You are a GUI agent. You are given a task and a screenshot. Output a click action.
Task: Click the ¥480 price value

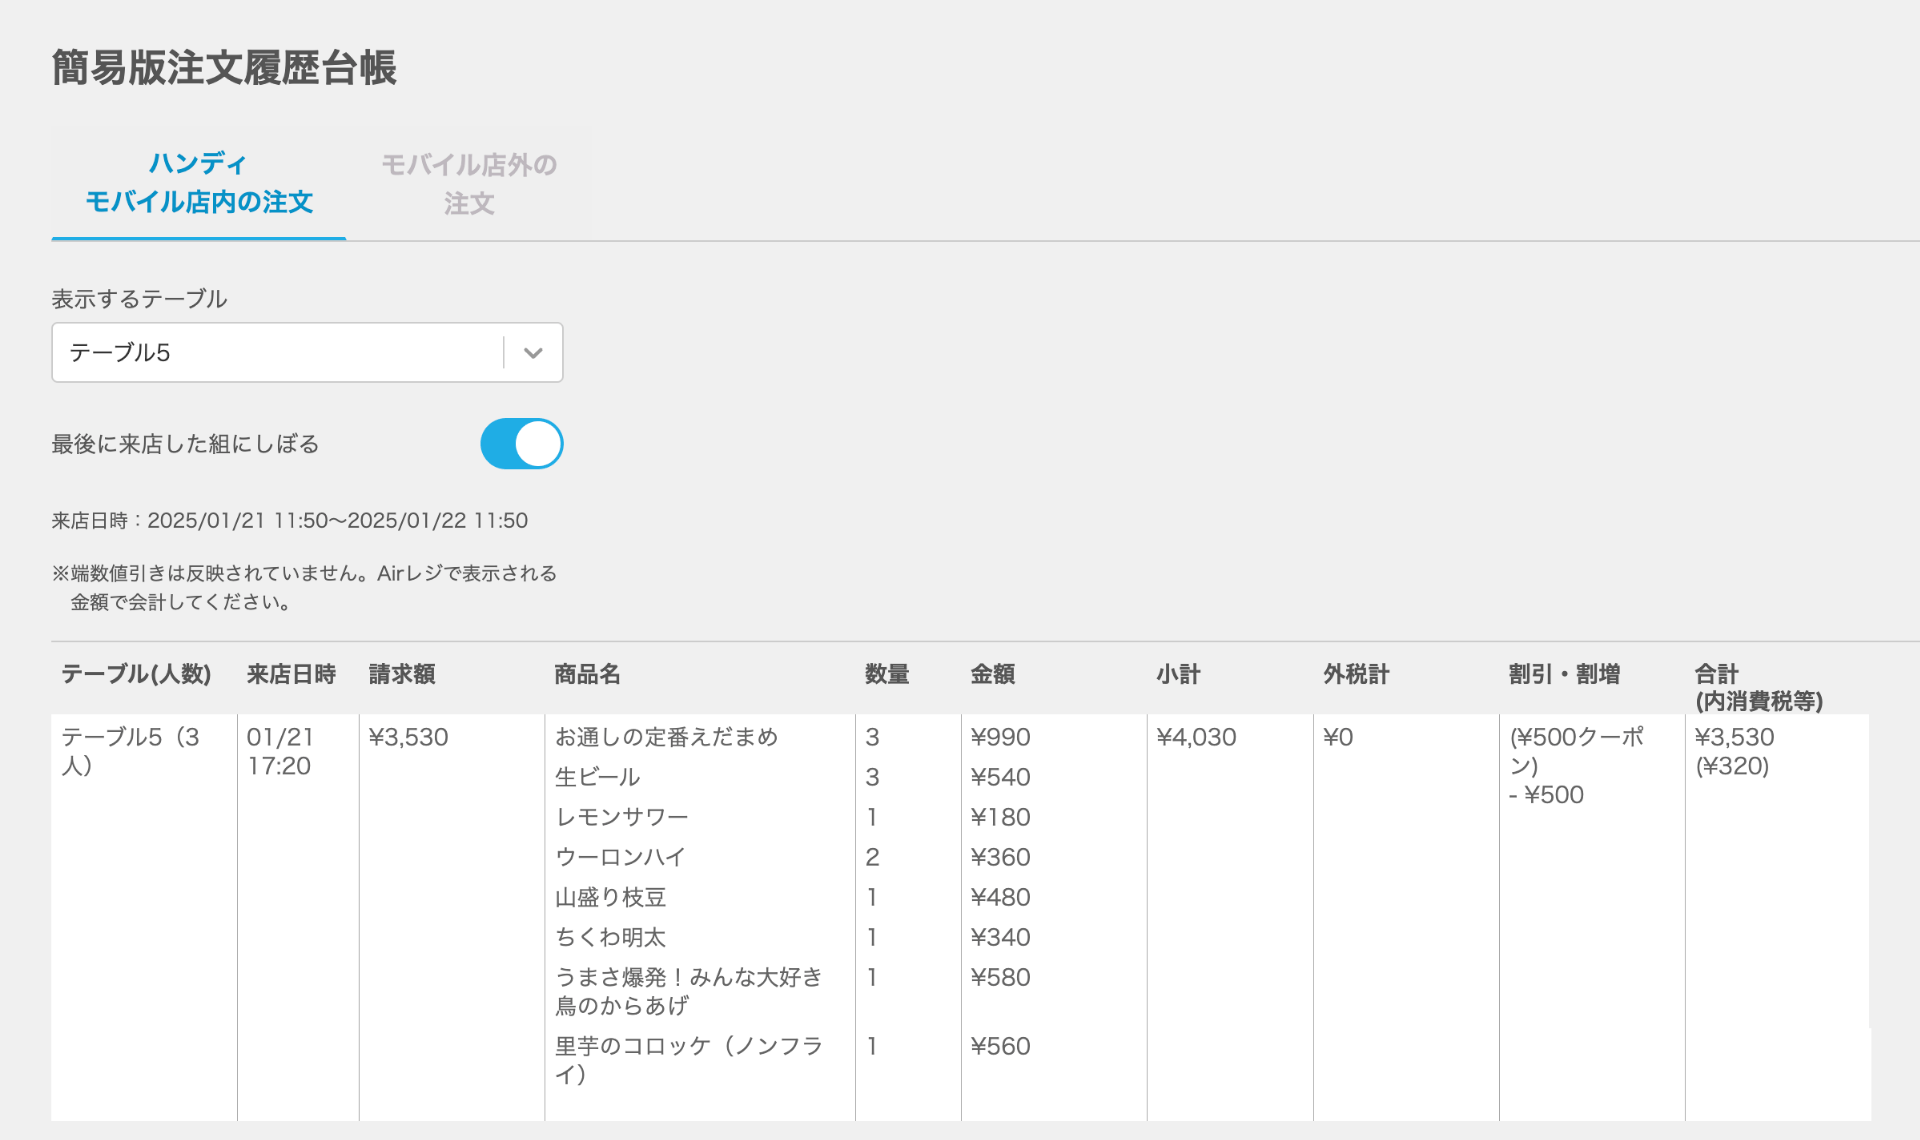1000,897
